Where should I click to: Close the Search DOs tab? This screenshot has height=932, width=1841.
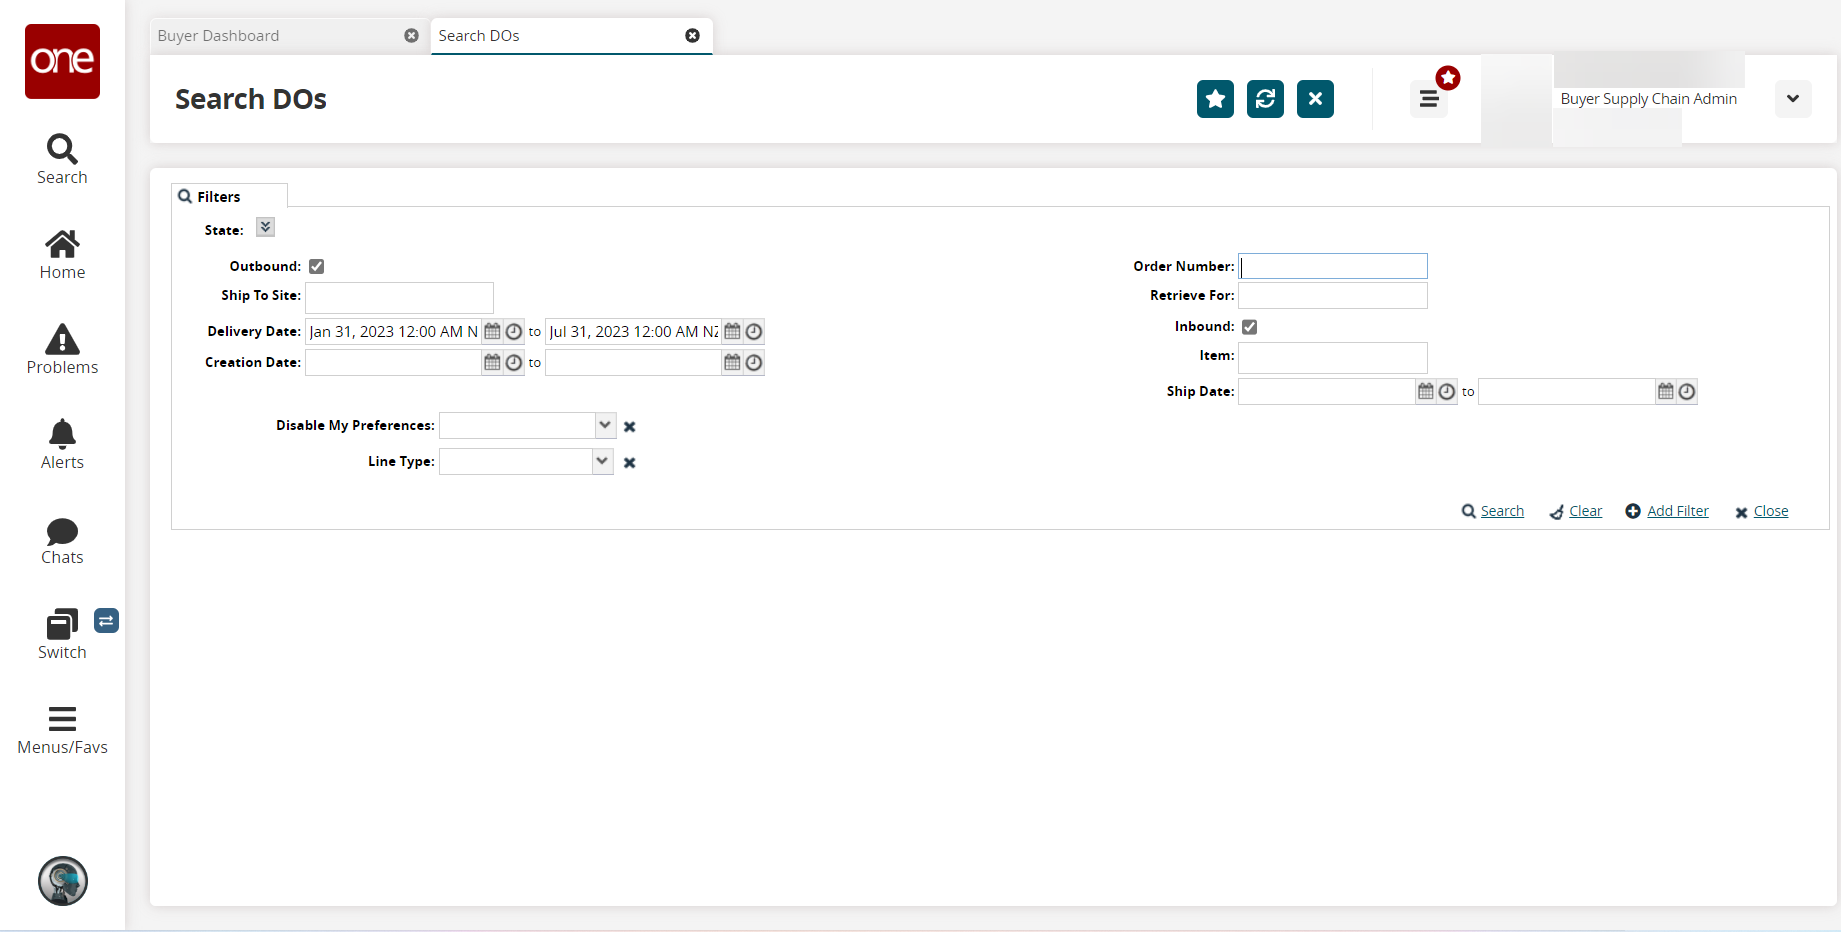[x=692, y=36]
